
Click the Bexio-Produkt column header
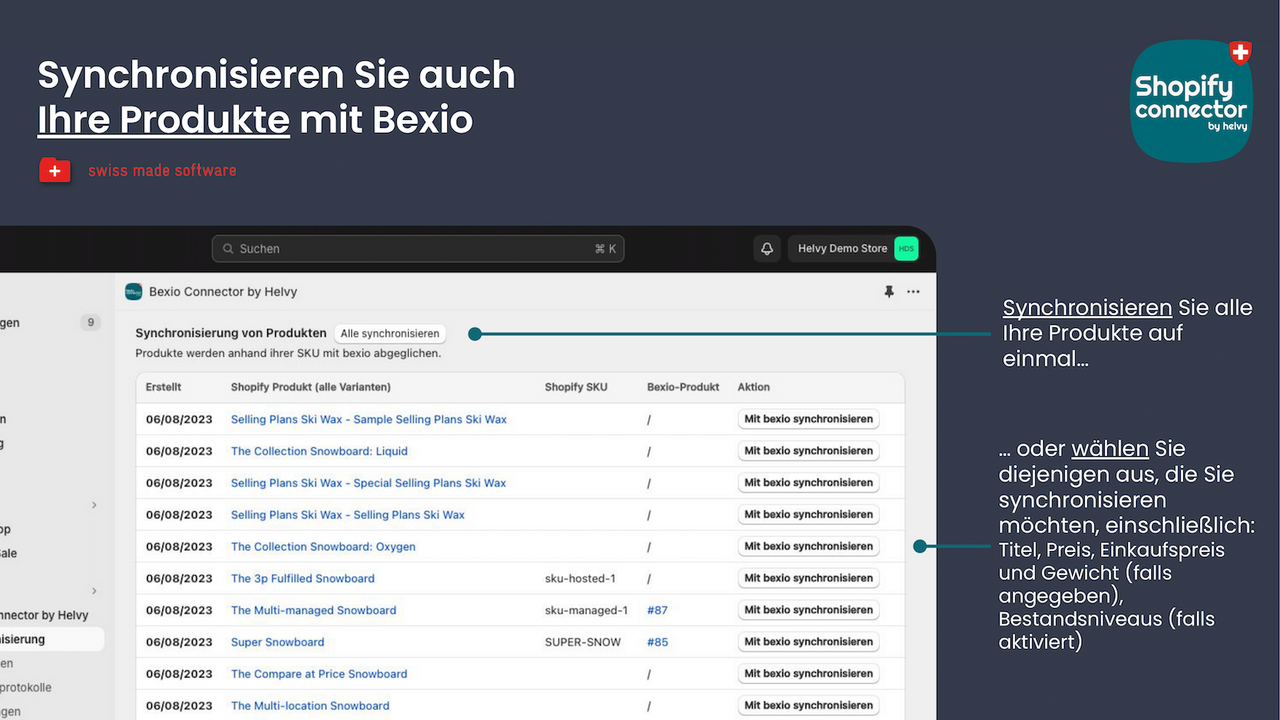(683, 387)
